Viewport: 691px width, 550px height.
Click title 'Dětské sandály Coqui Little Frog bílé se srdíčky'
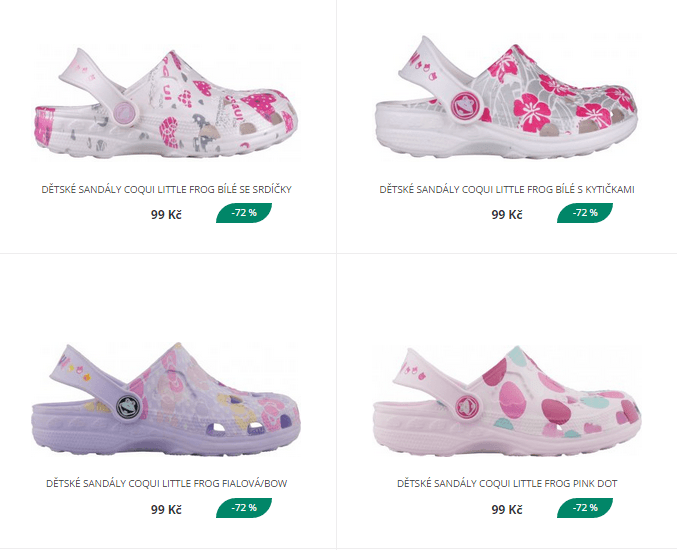(x=167, y=190)
